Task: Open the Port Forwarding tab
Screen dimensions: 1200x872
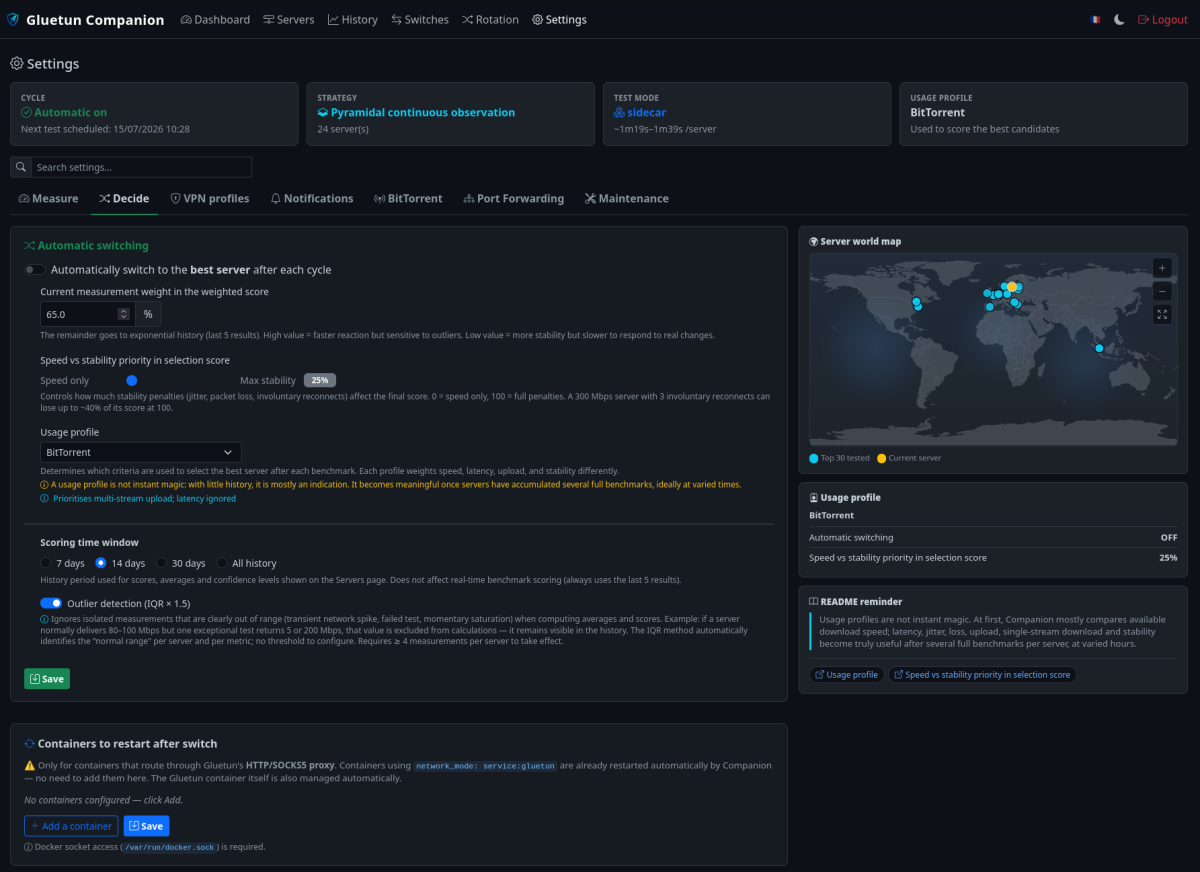Action: tap(513, 198)
